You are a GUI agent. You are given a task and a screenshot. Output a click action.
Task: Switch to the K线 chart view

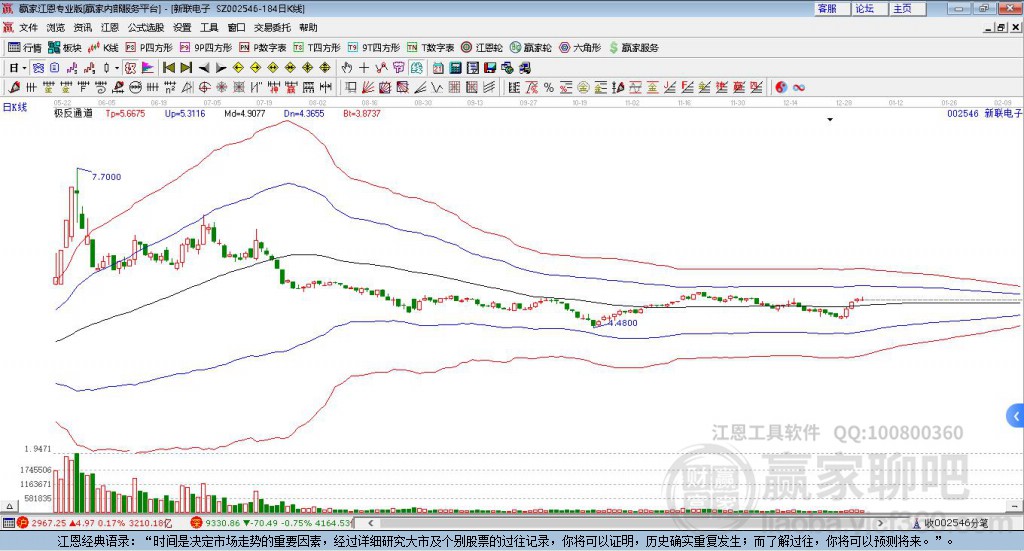103,48
